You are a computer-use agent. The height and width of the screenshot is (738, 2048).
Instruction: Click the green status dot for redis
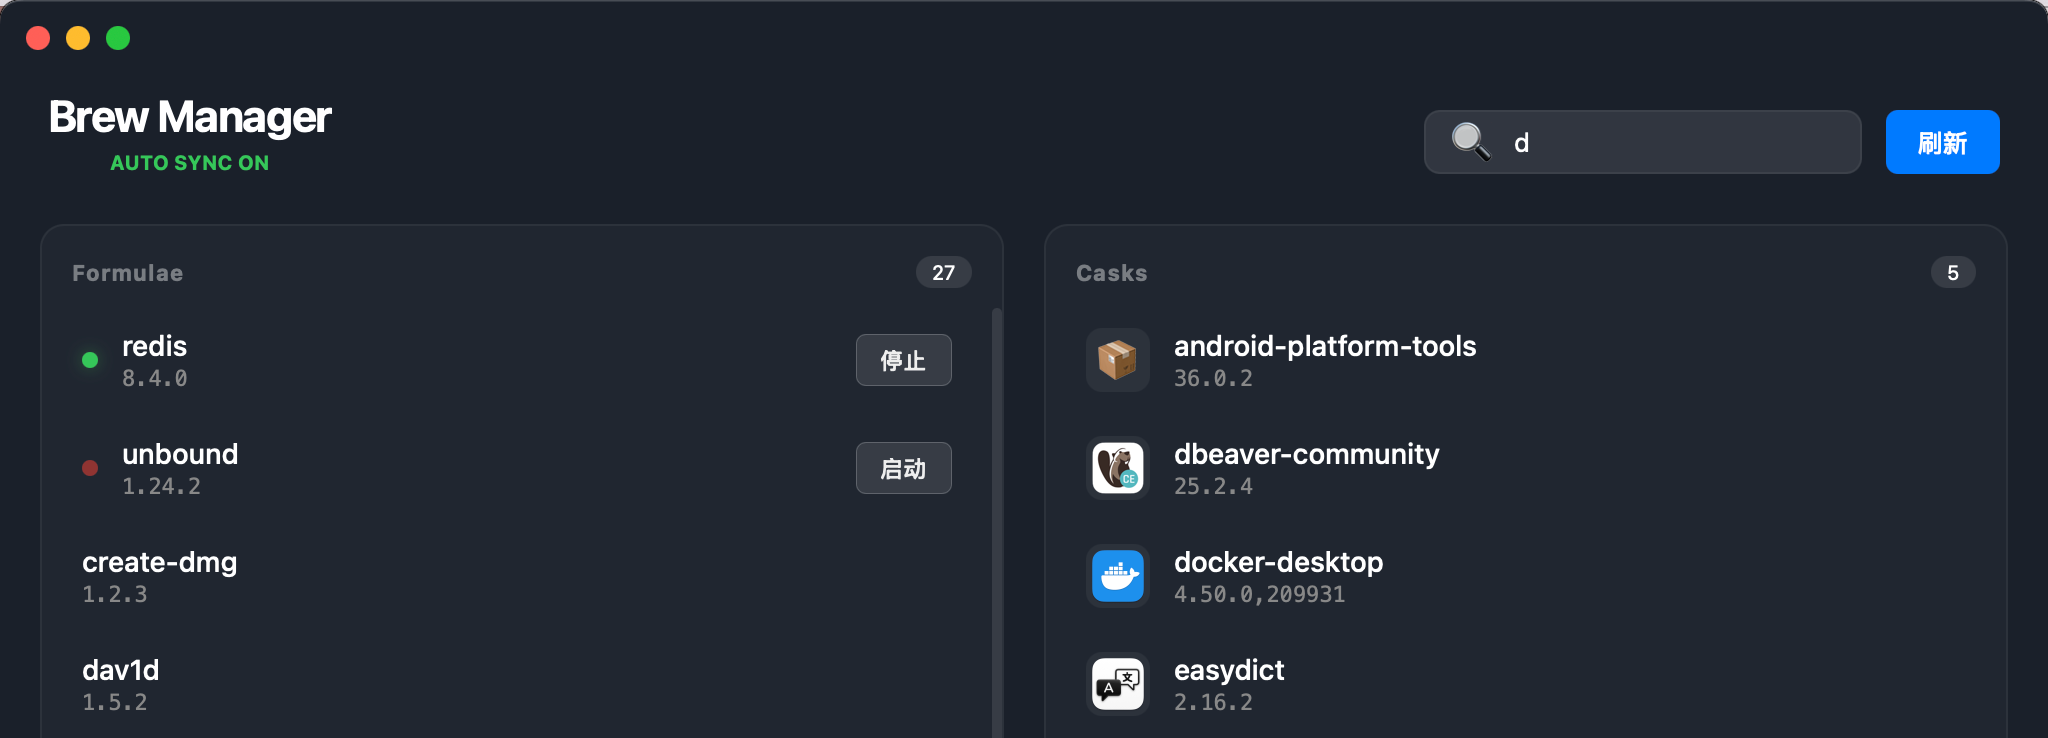pyautogui.click(x=90, y=360)
